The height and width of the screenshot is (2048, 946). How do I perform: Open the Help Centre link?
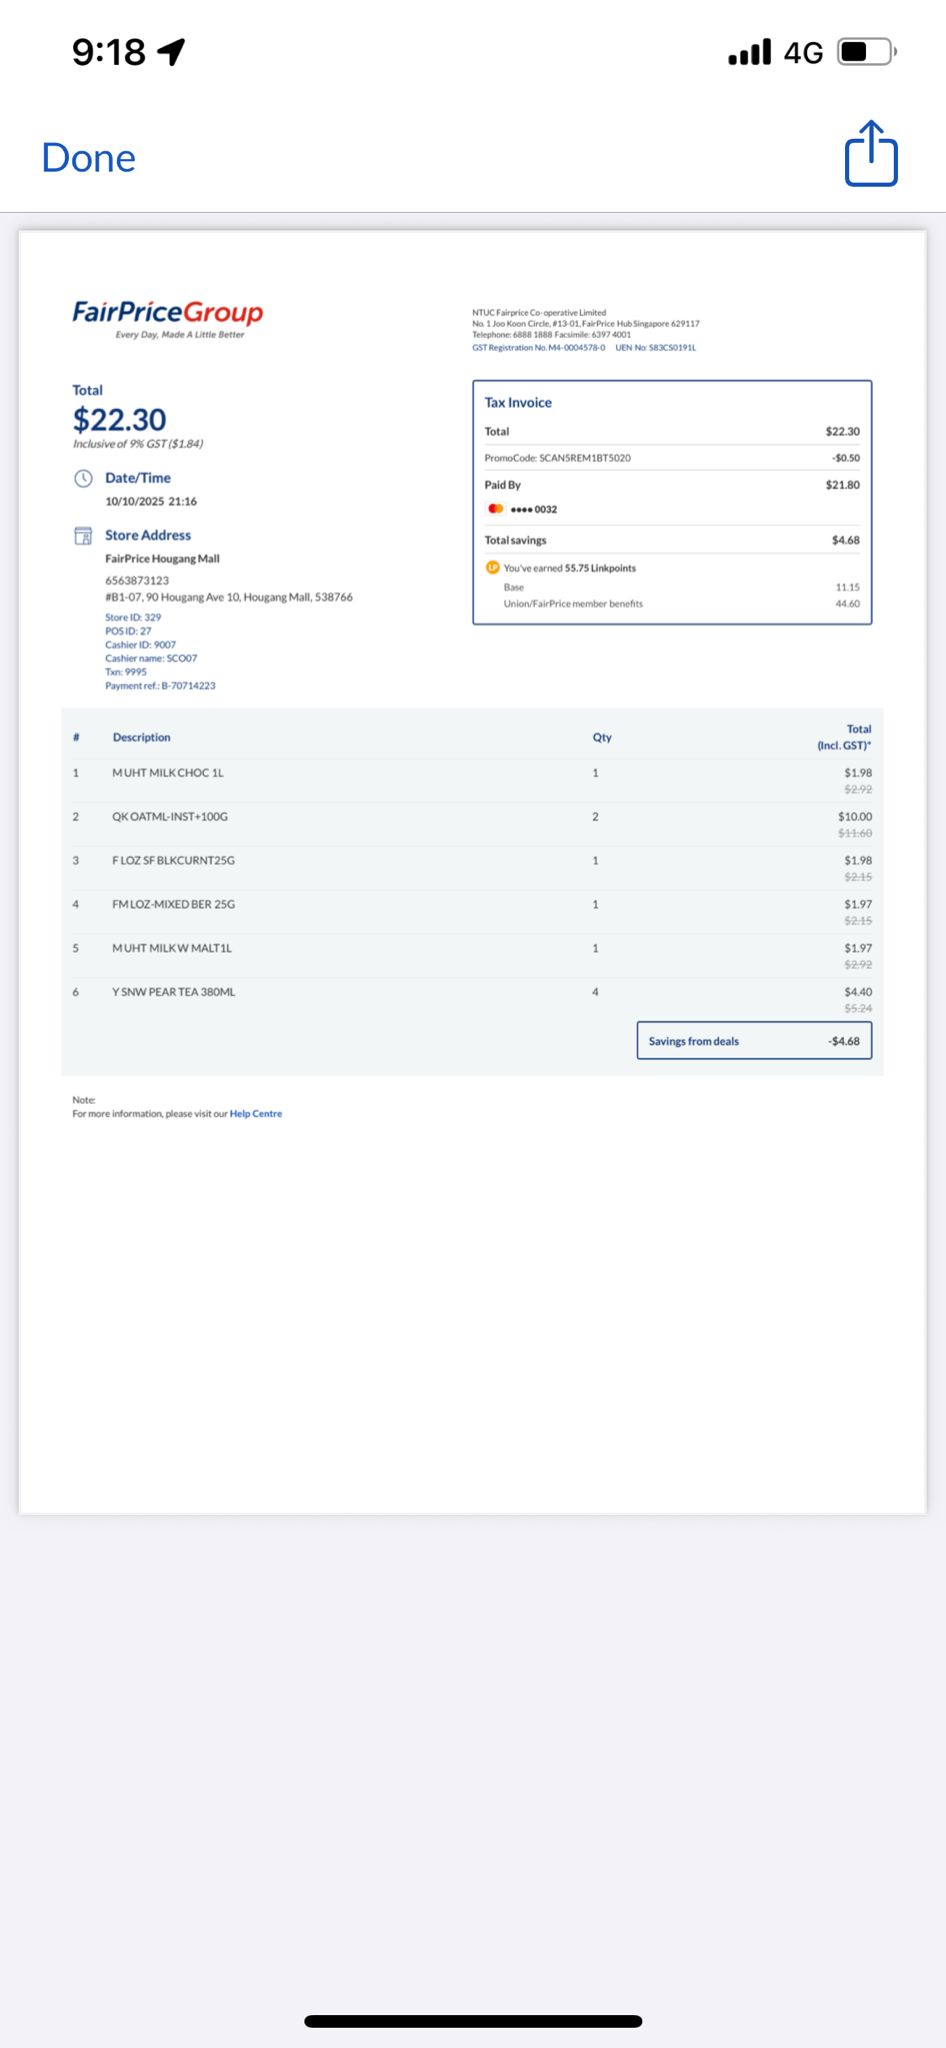pos(256,1113)
